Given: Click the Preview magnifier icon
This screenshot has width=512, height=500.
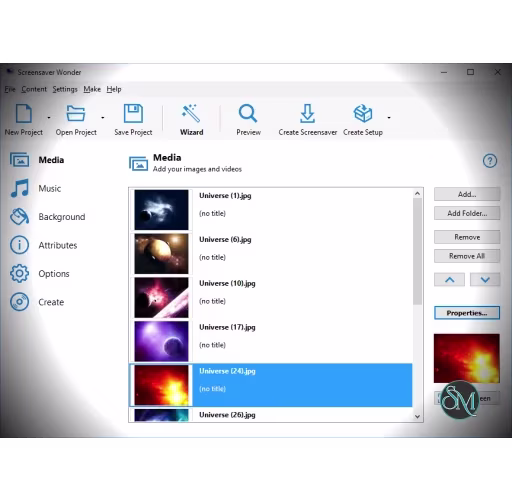Looking at the screenshot, I should (x=248, y=113).
